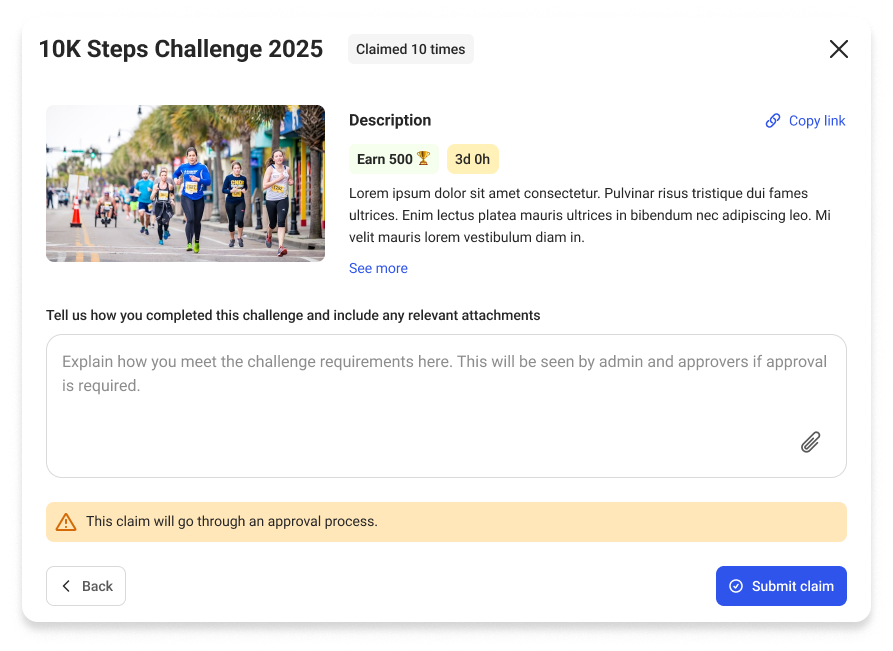Click the checkmark icon on Submit claim
The image size is (893, 651).
[735, 586]
